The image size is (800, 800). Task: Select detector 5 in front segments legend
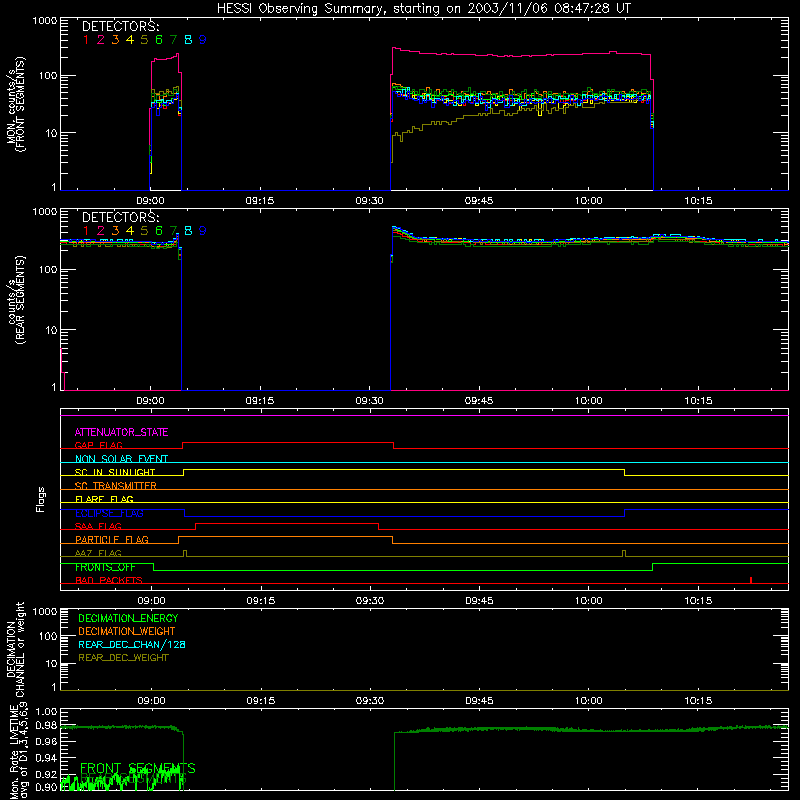(x=144, y=40)
